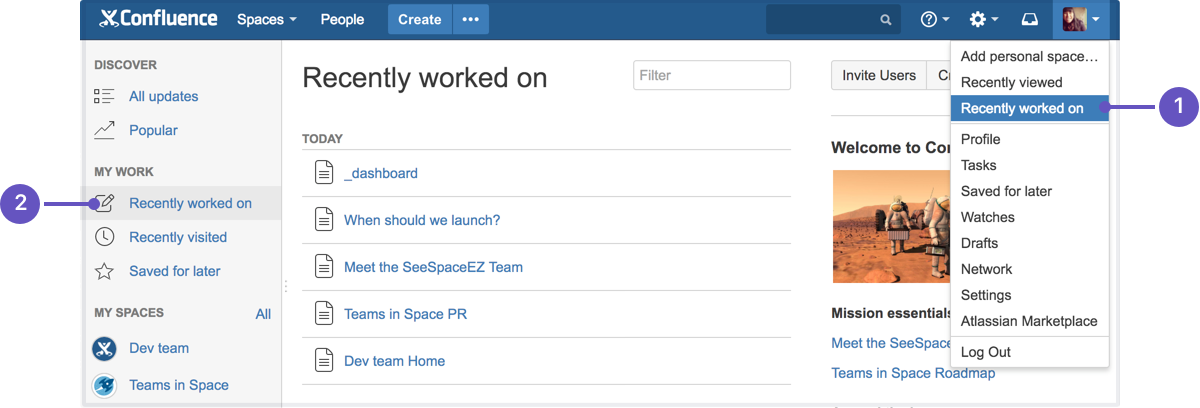Click the sidebar collapse handle

tap(285, 286)
